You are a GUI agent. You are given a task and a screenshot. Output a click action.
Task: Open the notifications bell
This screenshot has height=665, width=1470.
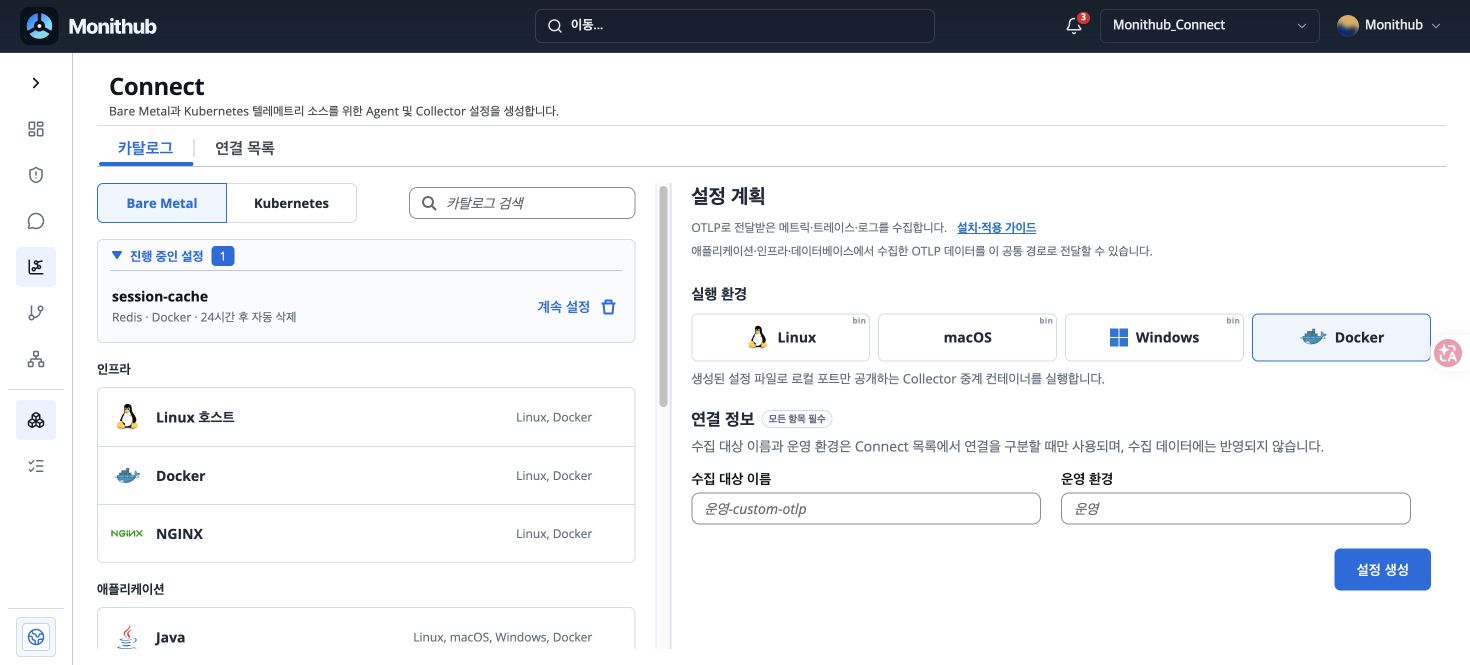pos(1074,26)
